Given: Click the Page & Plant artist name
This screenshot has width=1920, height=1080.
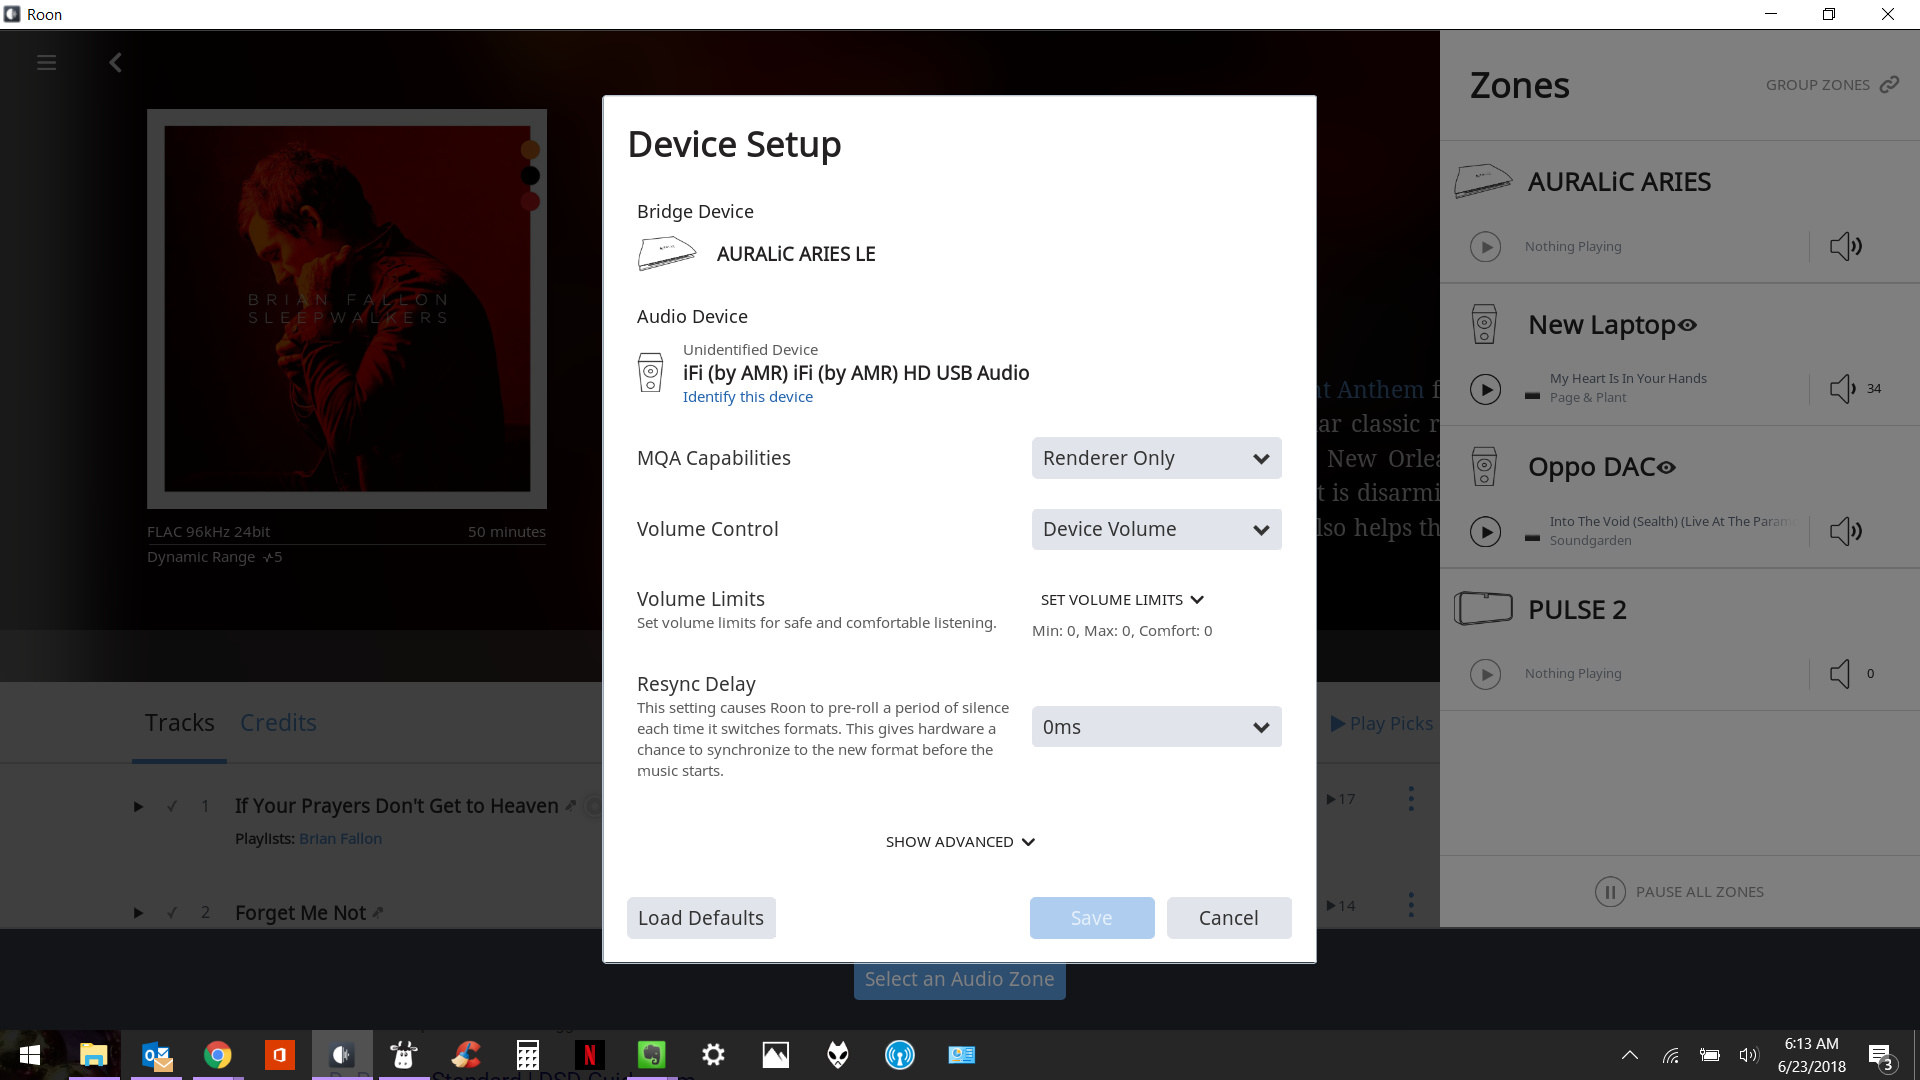Looking at the screenshot, I should tap(1588, 398).
